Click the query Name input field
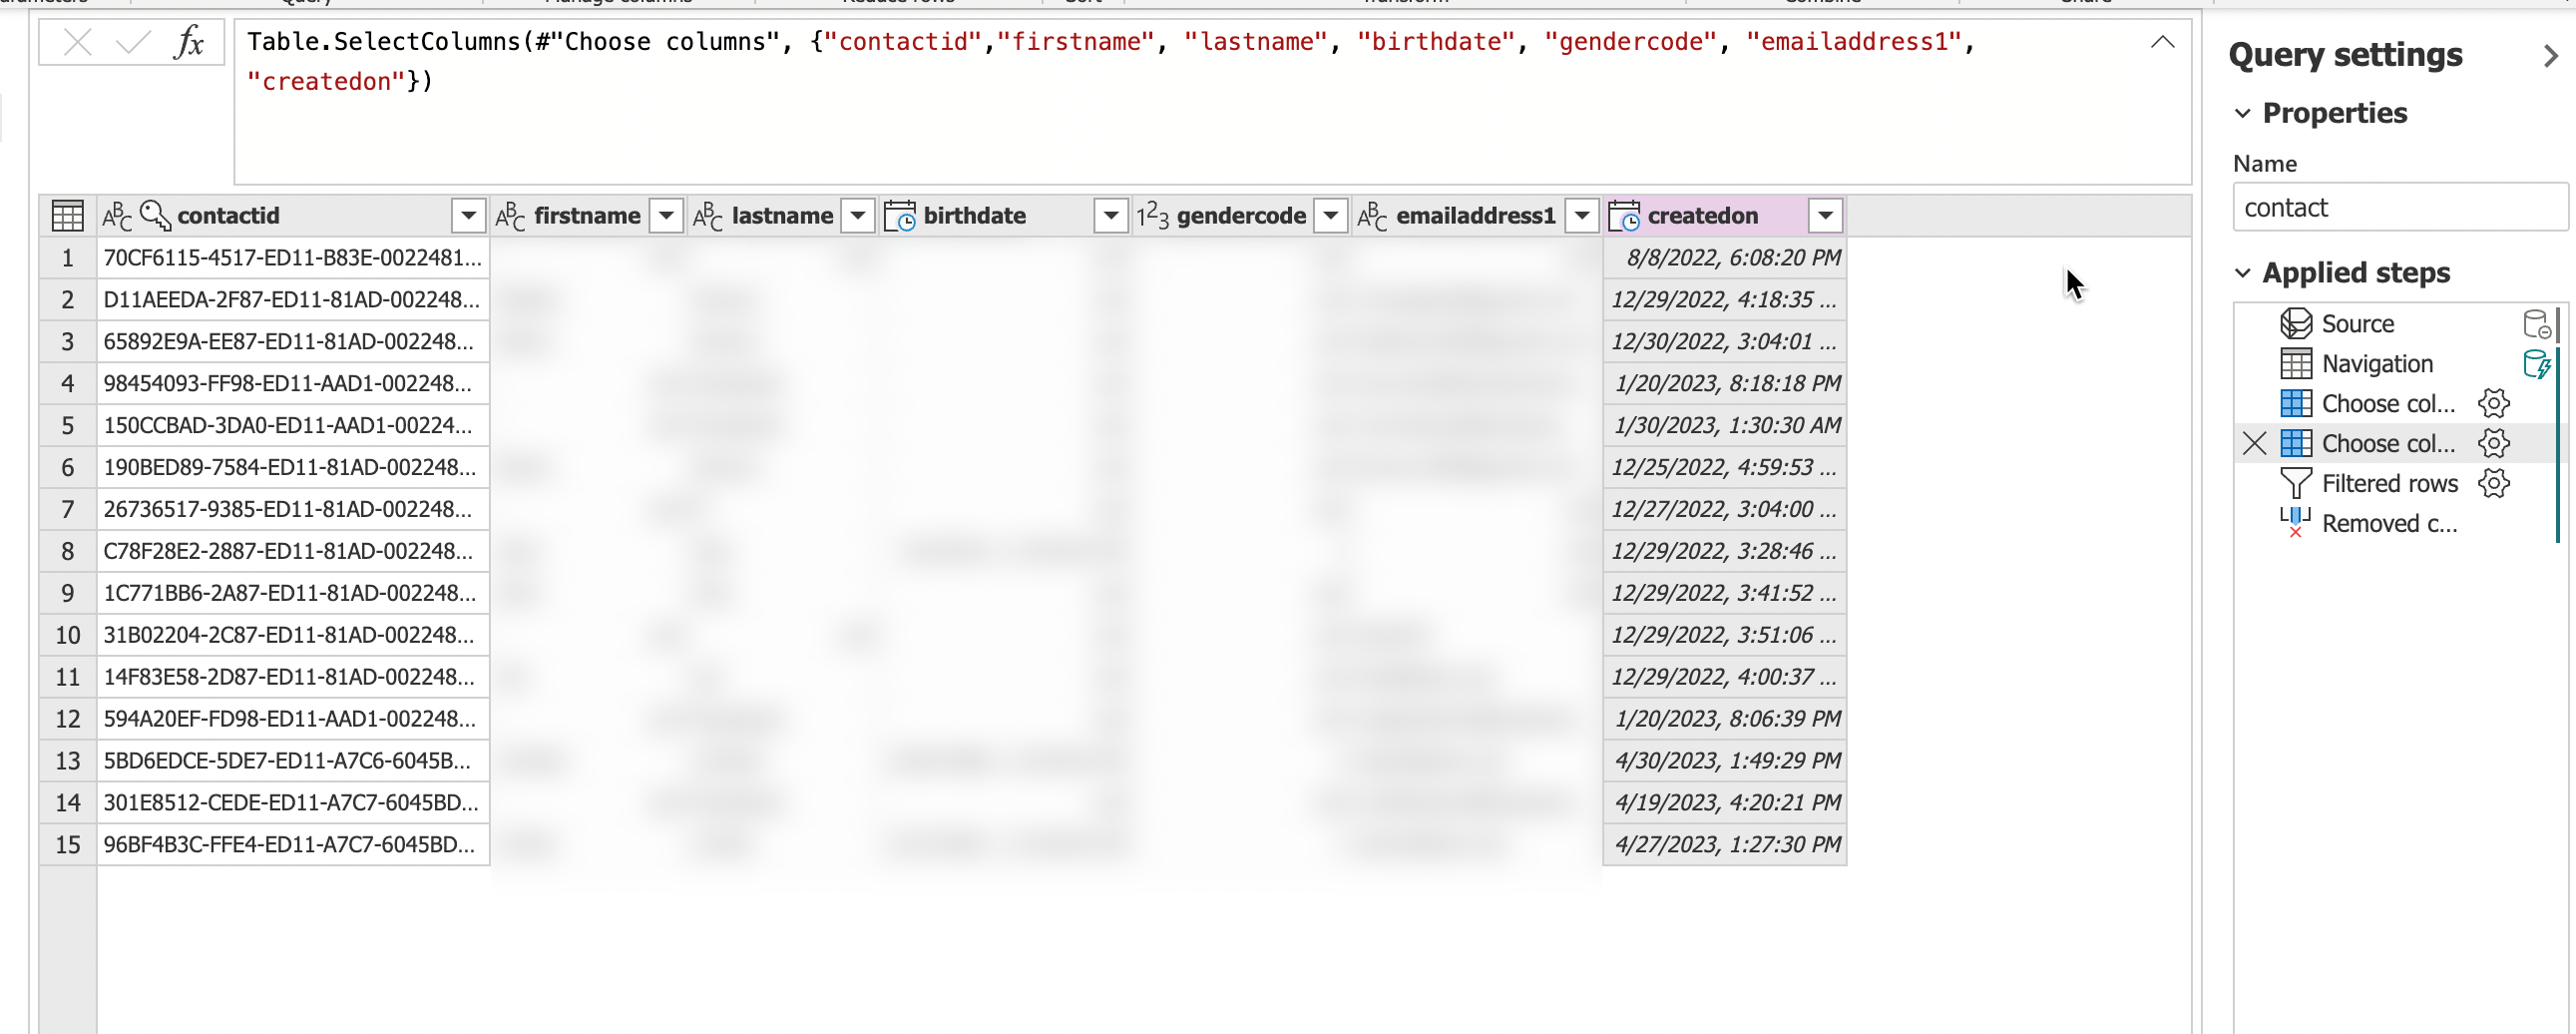 [x=2399, y=208]
